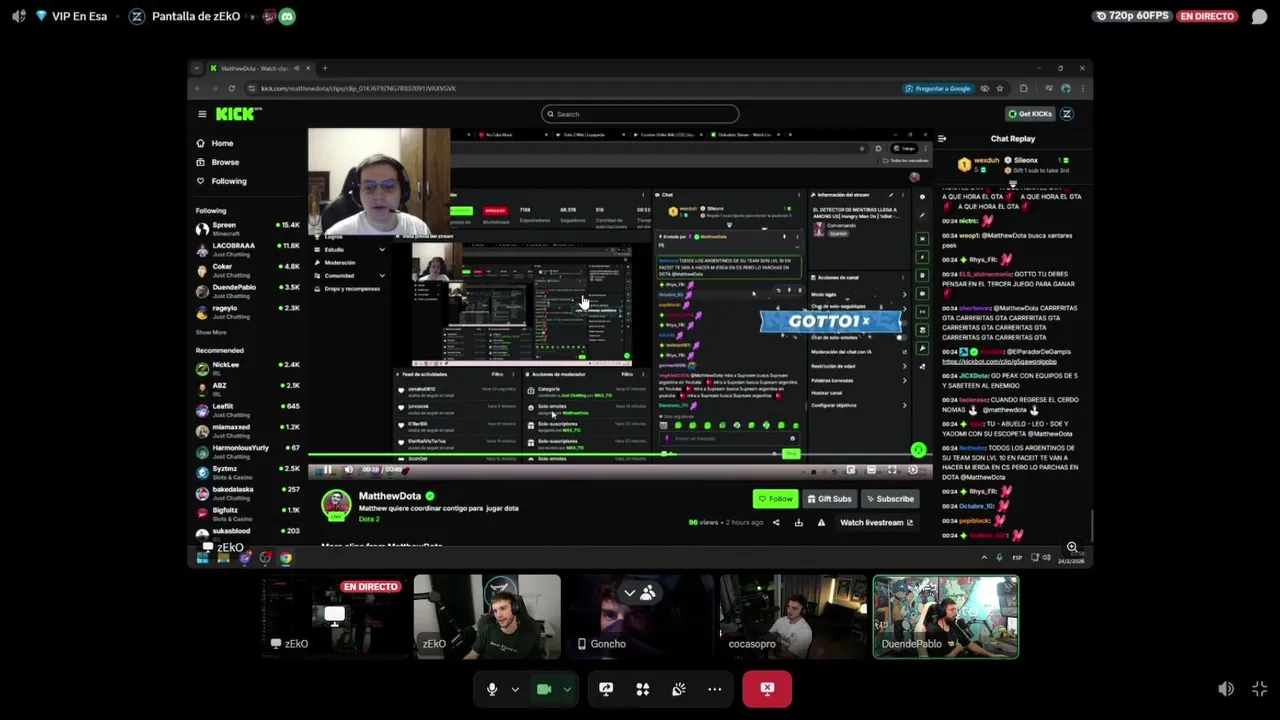Turn off the Discord camera
Screen dimensions: 1280x720
[x=544, y=689]
